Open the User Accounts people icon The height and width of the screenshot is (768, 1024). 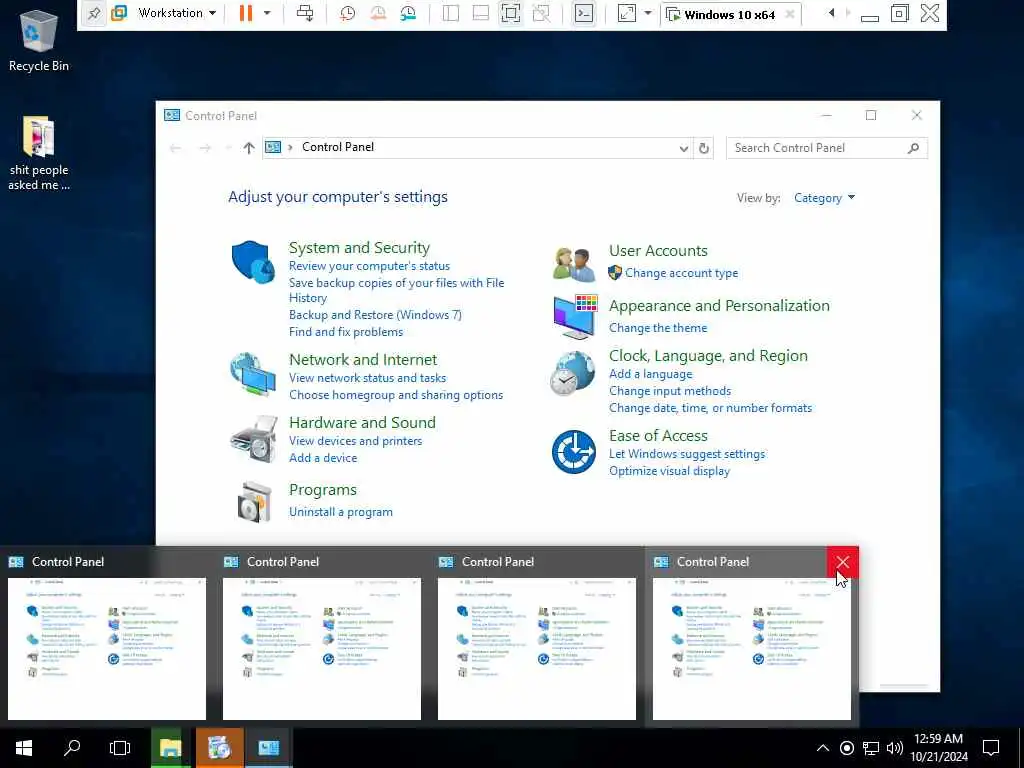coord(573,264)
